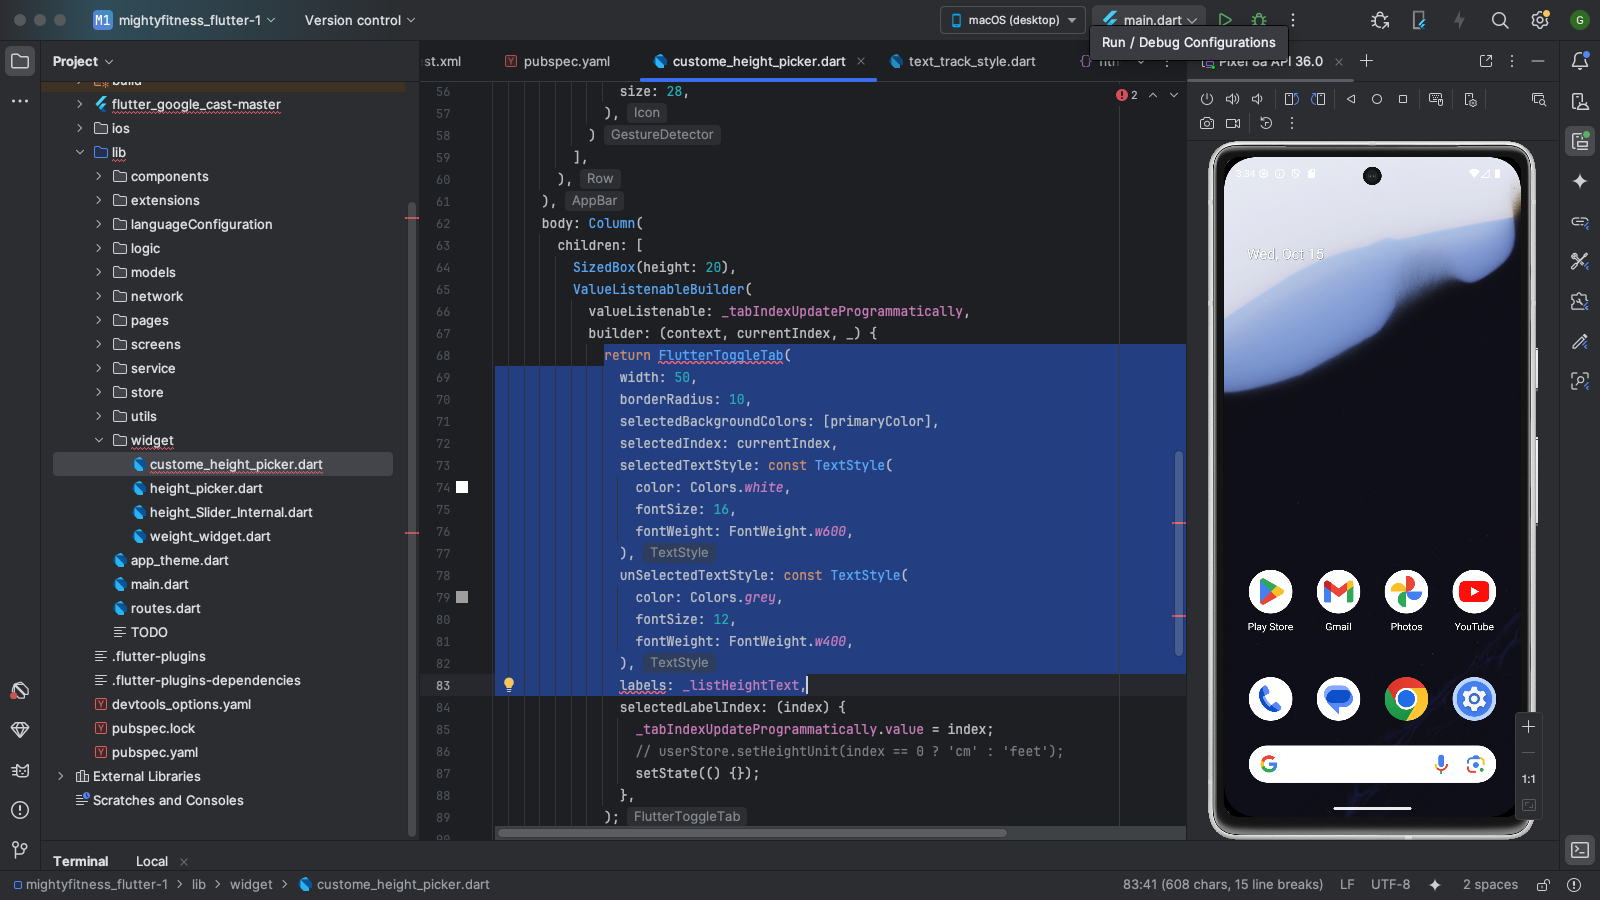Viewport: 1600px width, 900px height.
Task: Run the app with the green play button
Action: click(x=1225, y=20)
